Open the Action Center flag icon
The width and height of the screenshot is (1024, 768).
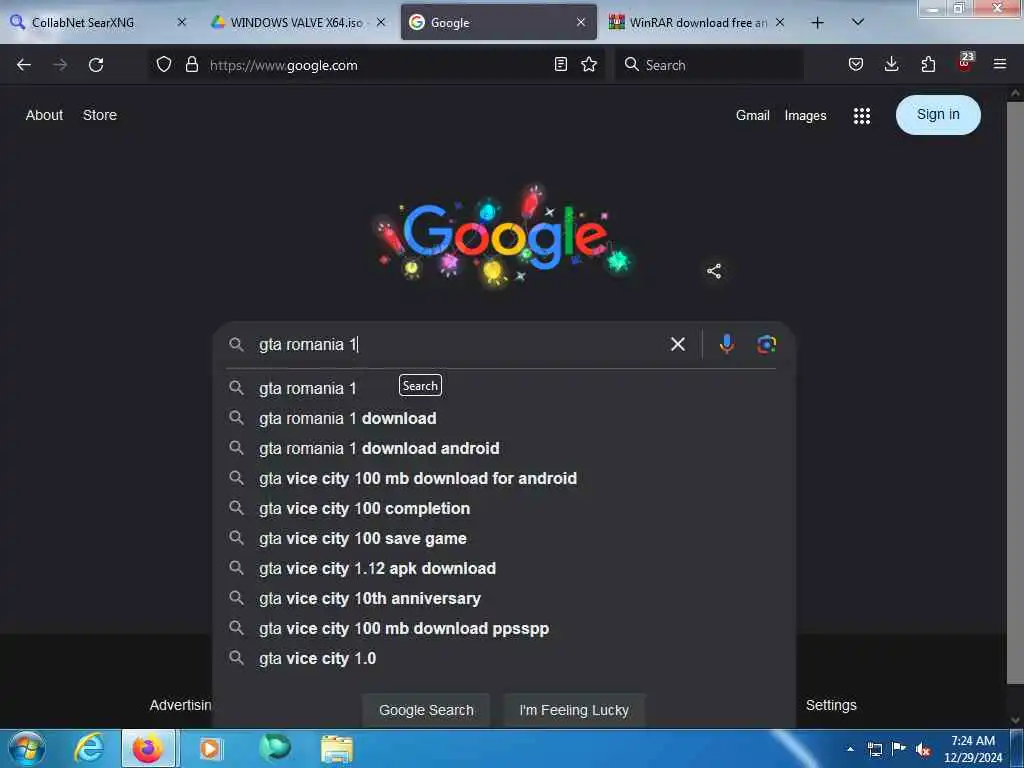(899, 748)
